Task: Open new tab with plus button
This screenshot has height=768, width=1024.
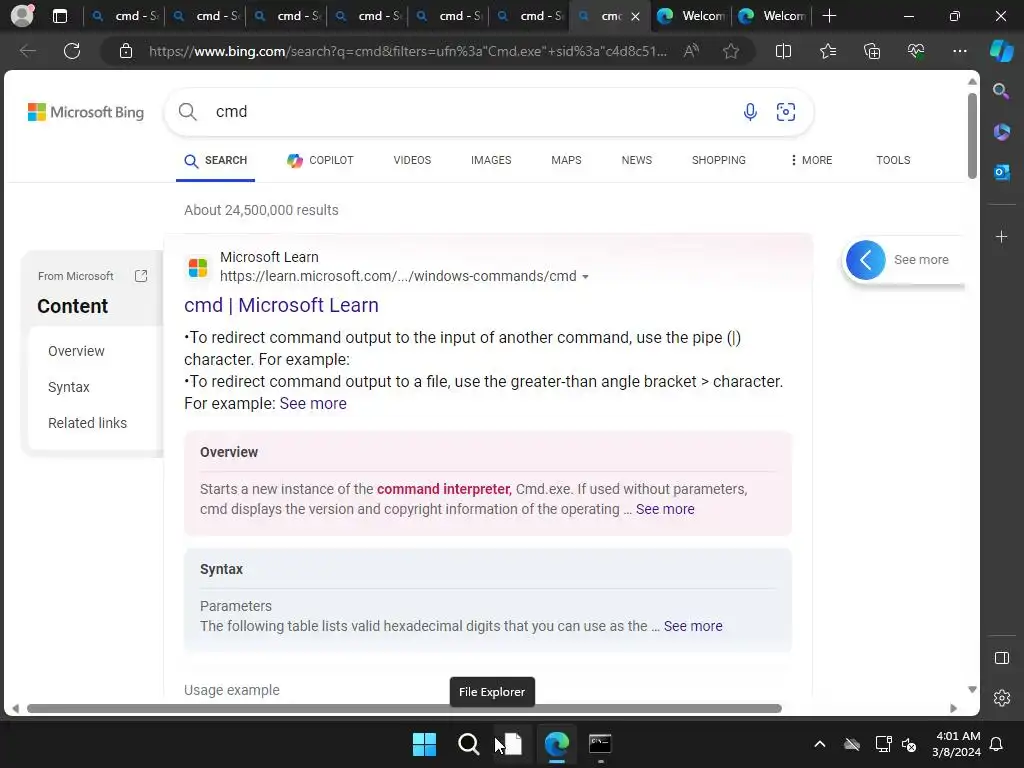Action: (829, 16)
